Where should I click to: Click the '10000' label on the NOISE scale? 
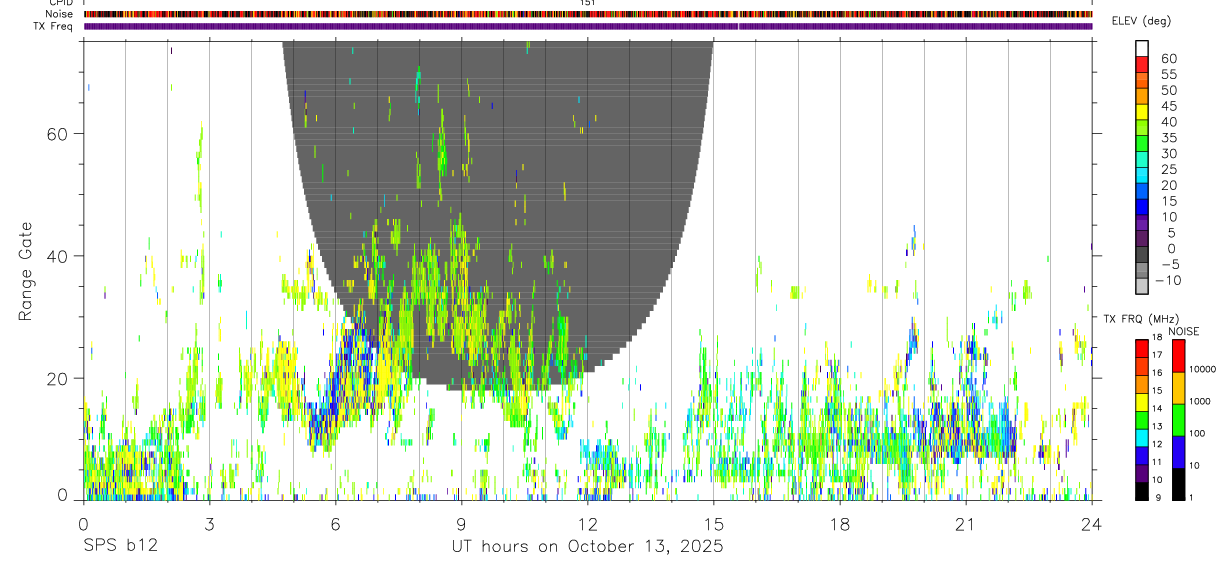[1201, 369]
